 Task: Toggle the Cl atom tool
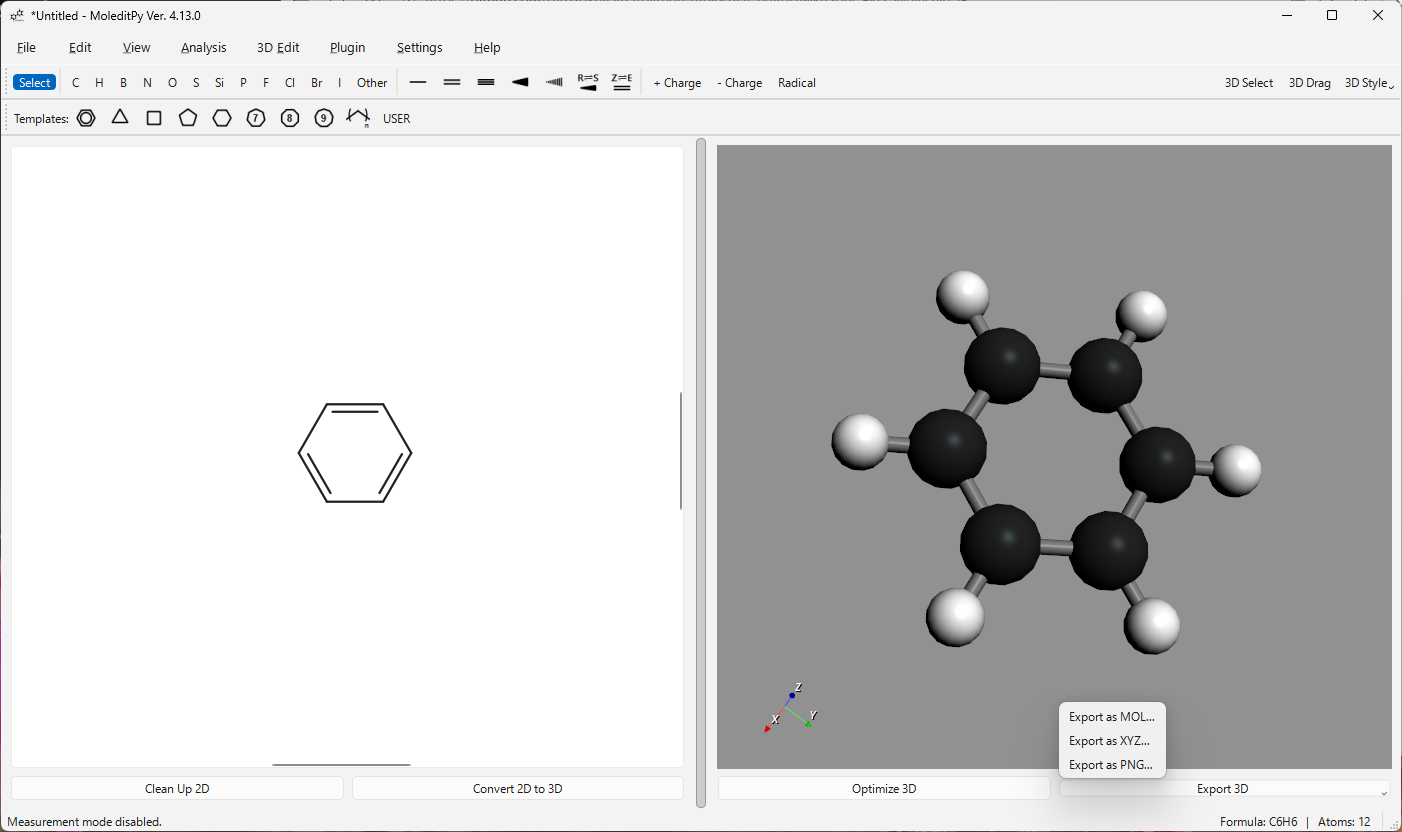pyautogui.click(x=290, y=83)
